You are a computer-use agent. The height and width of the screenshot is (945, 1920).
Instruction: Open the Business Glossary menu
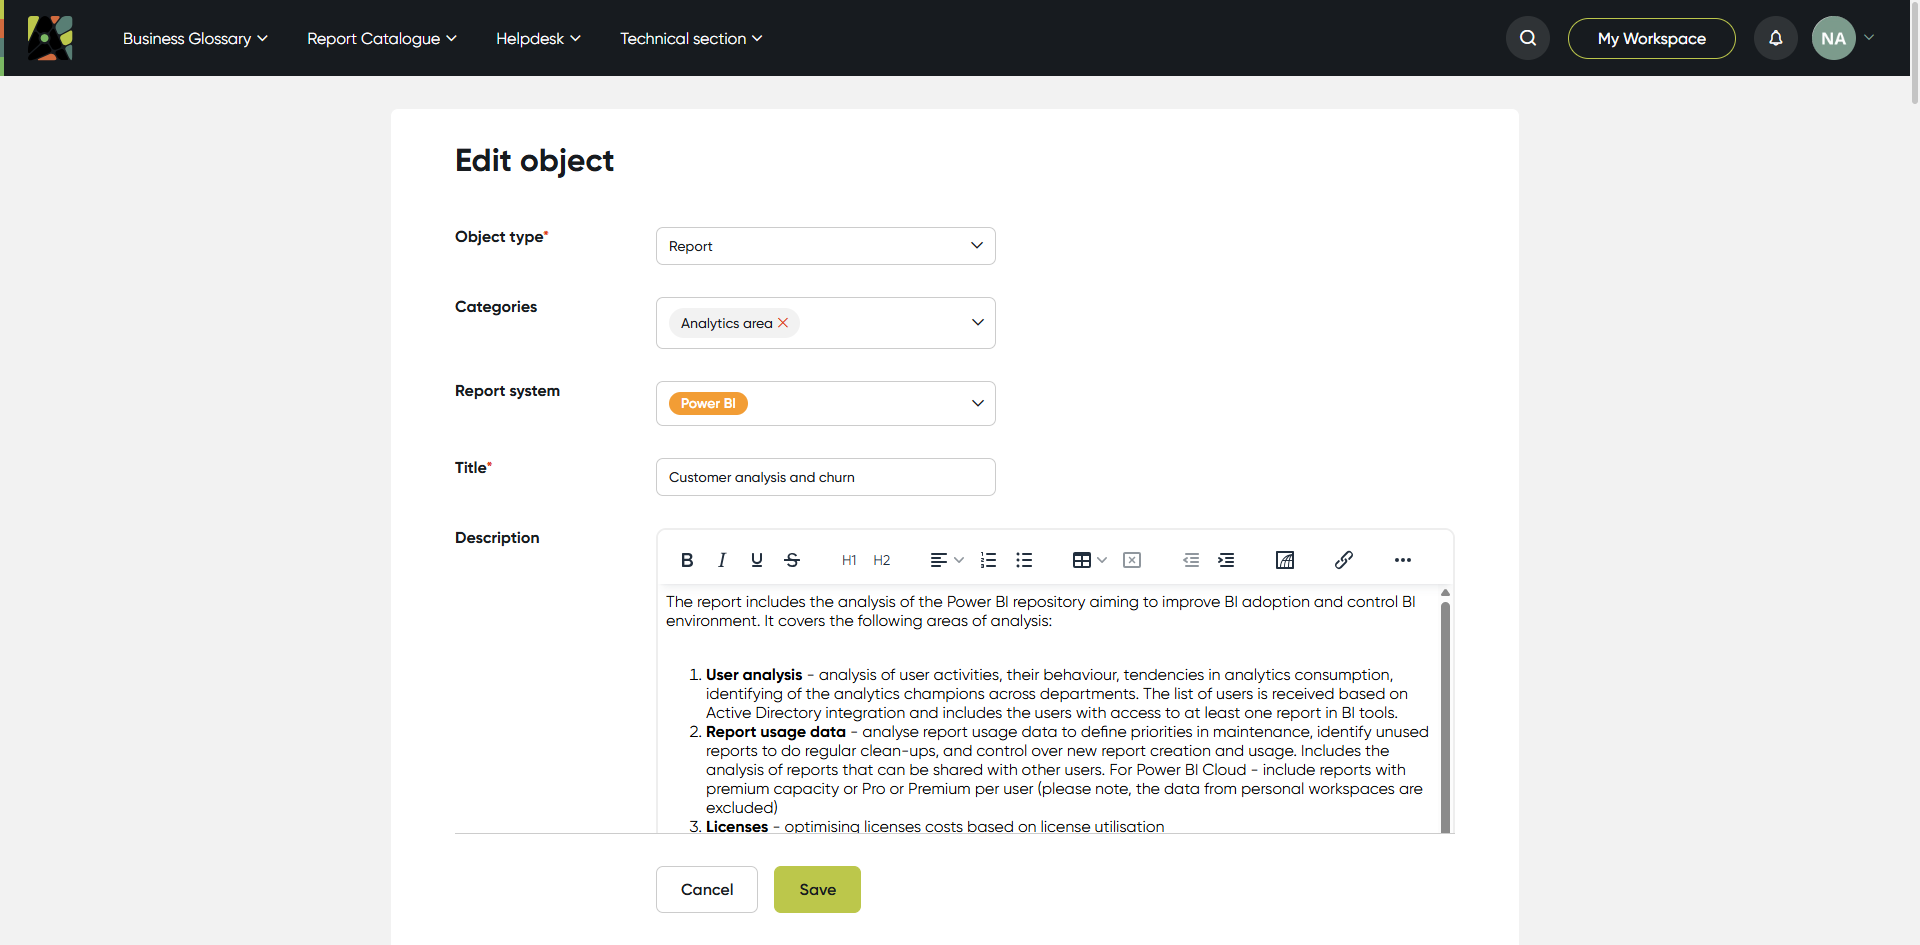click(x=195, y=38)
